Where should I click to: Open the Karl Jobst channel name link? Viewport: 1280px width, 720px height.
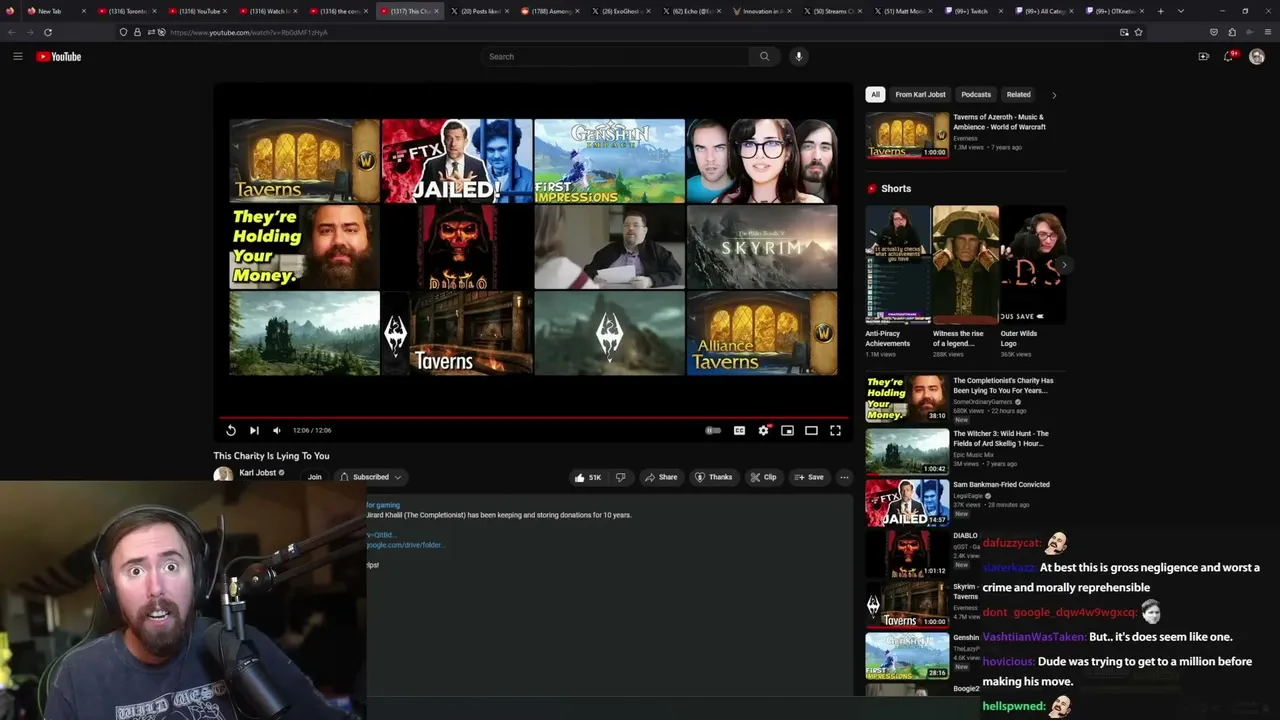(x=257, y=473)
